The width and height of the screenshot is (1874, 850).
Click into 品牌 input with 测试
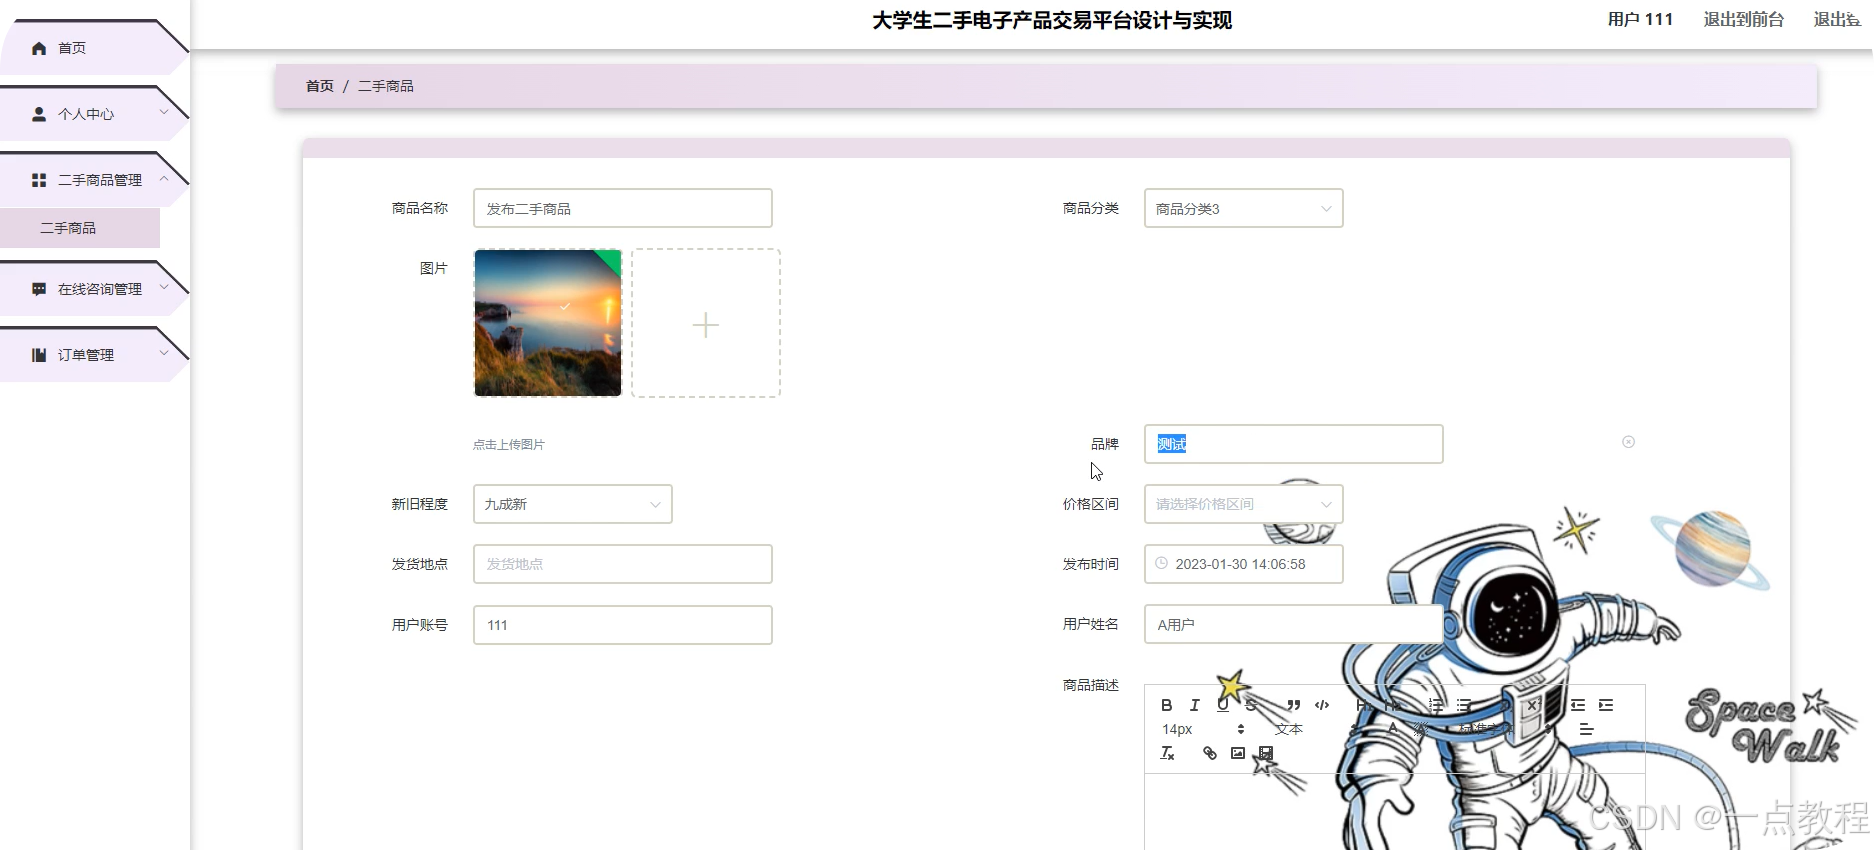pos(1293,444)
